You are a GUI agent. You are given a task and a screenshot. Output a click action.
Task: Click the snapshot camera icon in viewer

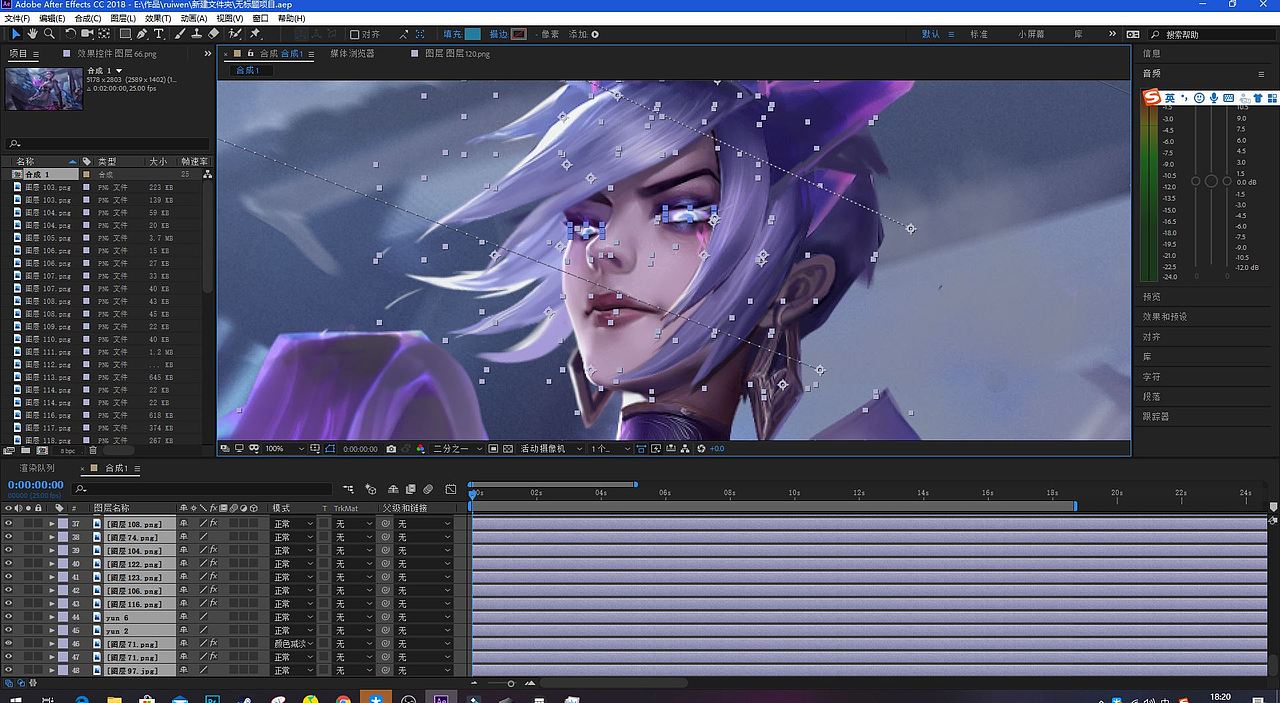pos(391,449)
